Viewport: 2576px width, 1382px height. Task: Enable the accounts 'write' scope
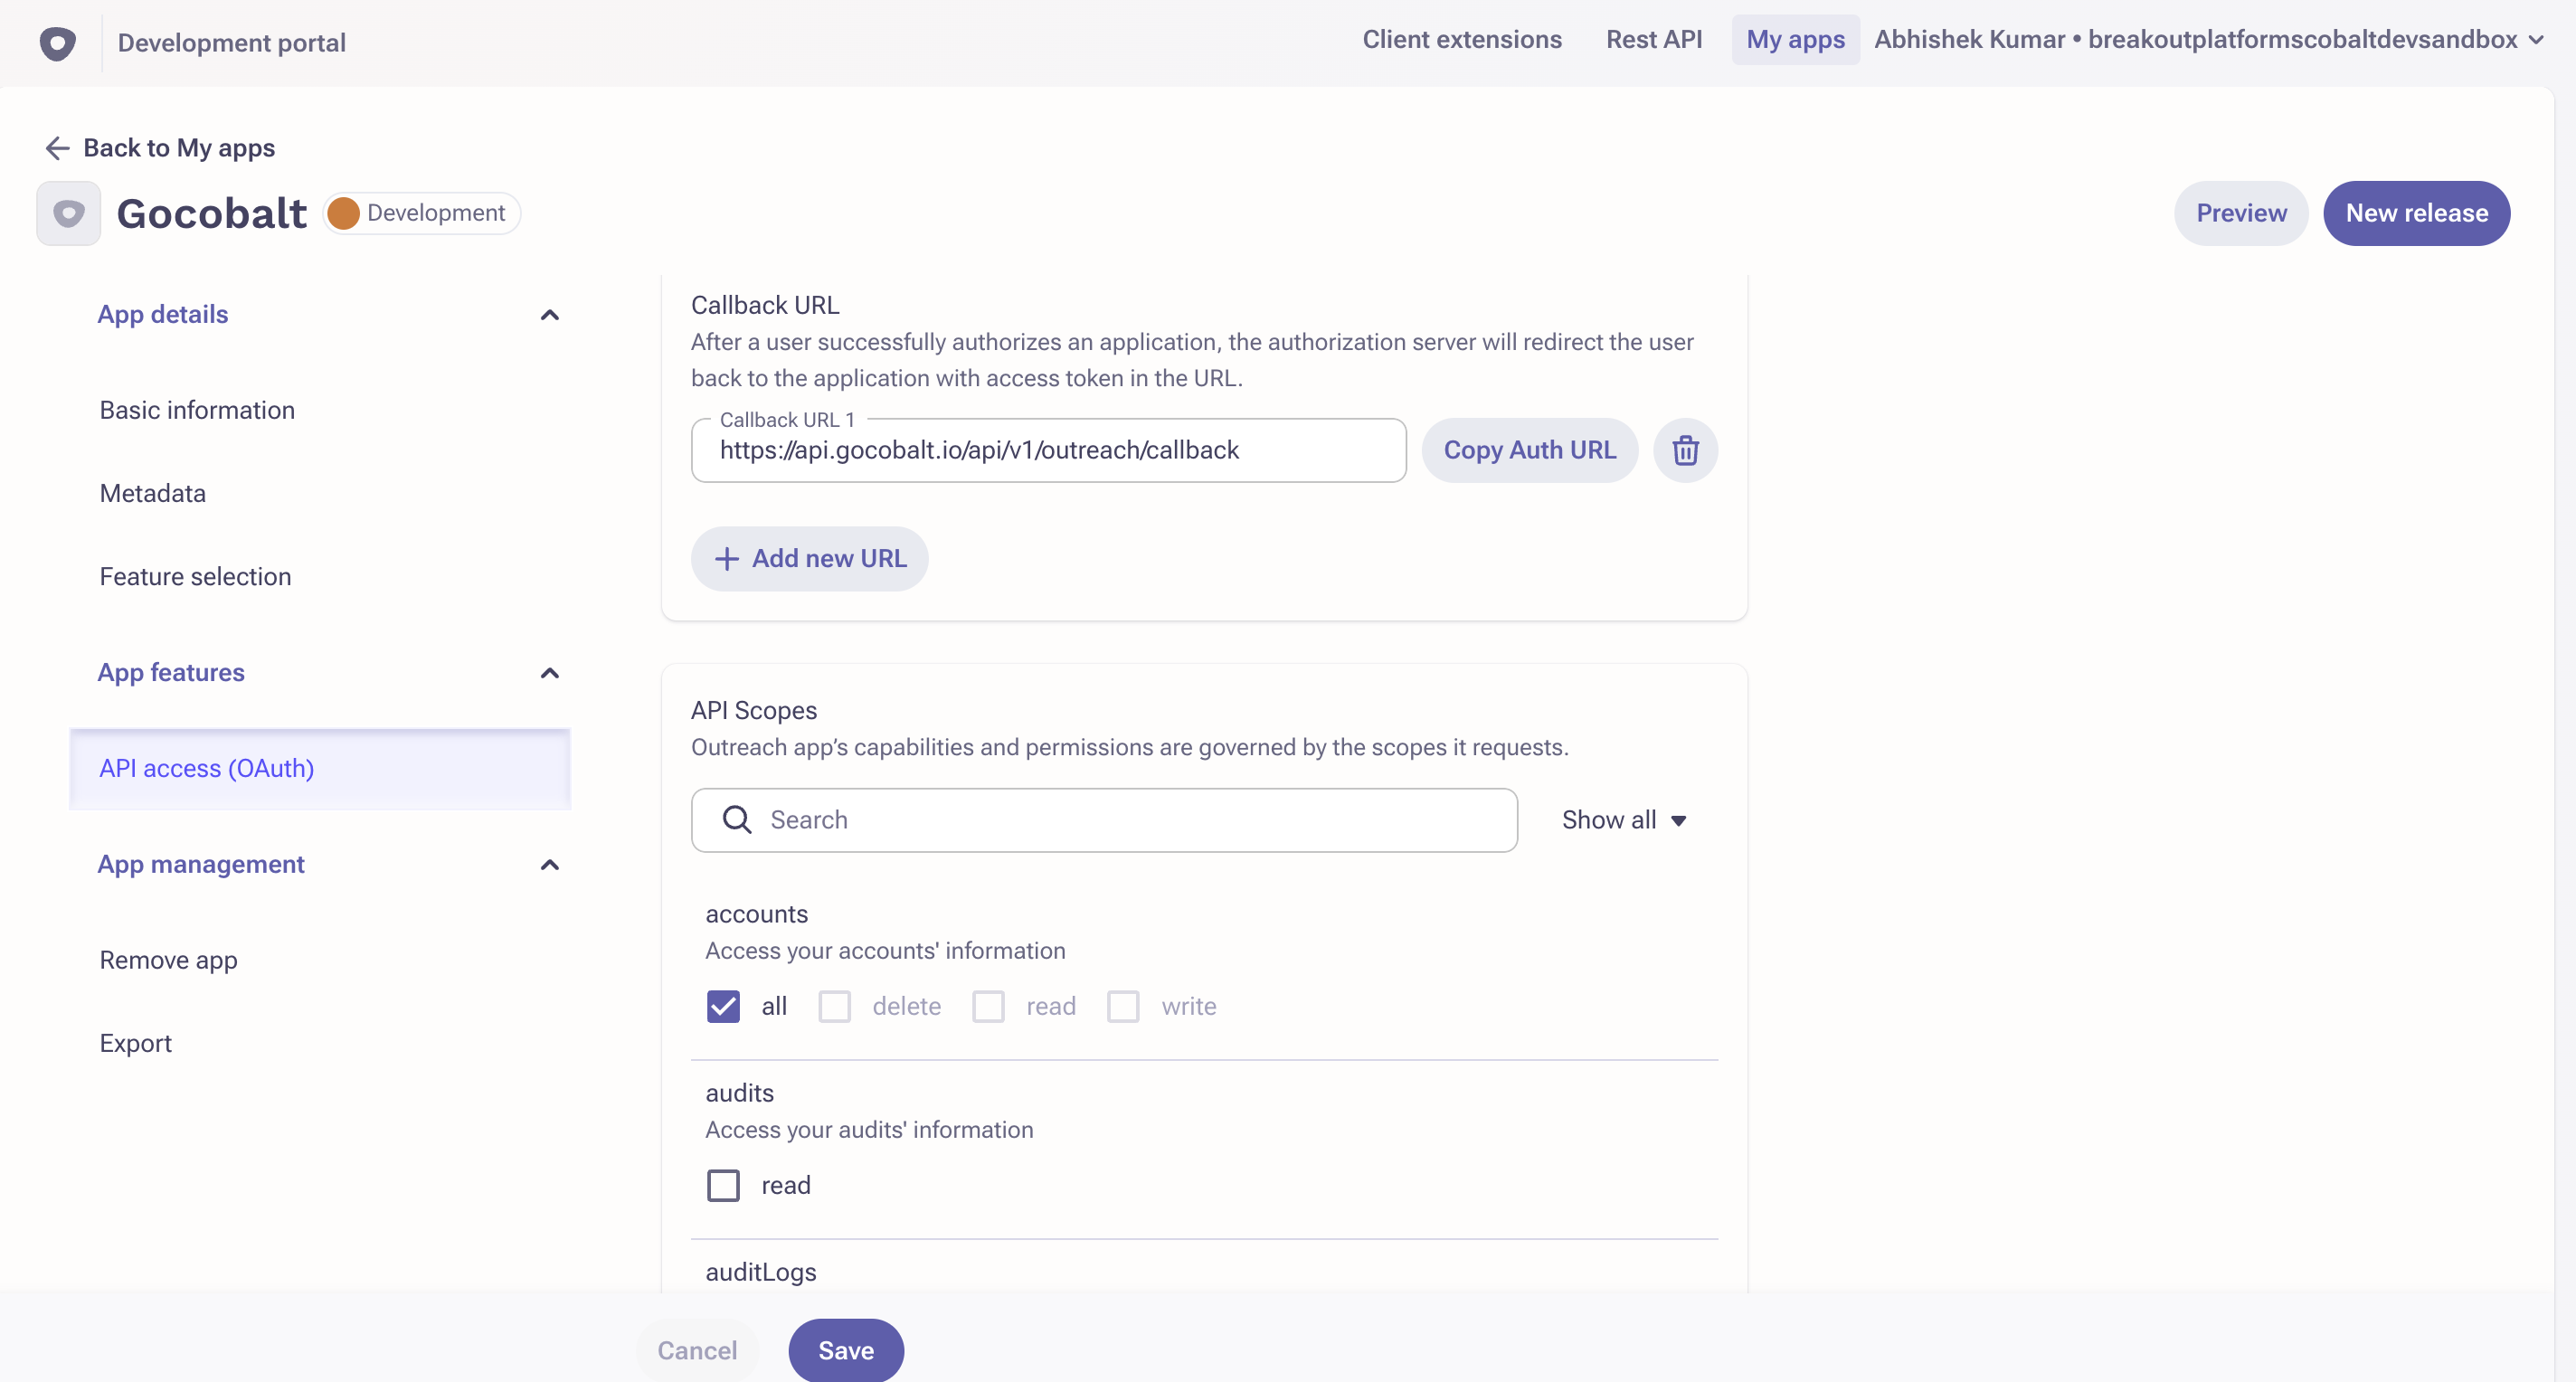tap(1123, 1006)
